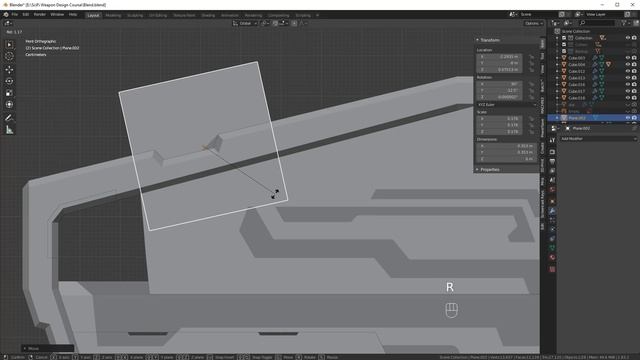This screenshot has height=360, width=640.
Task: Select the Annotate tool
Action: coord(9,118)
